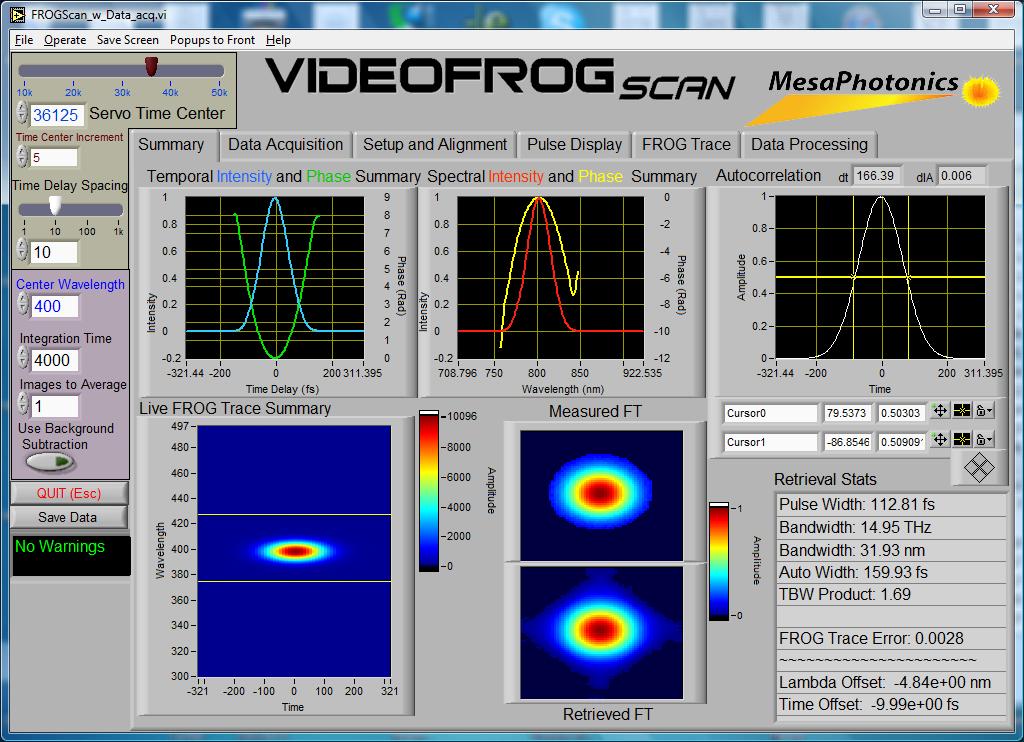Click Integration Time stepper arrows
1024x742 pixels.
pos(22,360)
